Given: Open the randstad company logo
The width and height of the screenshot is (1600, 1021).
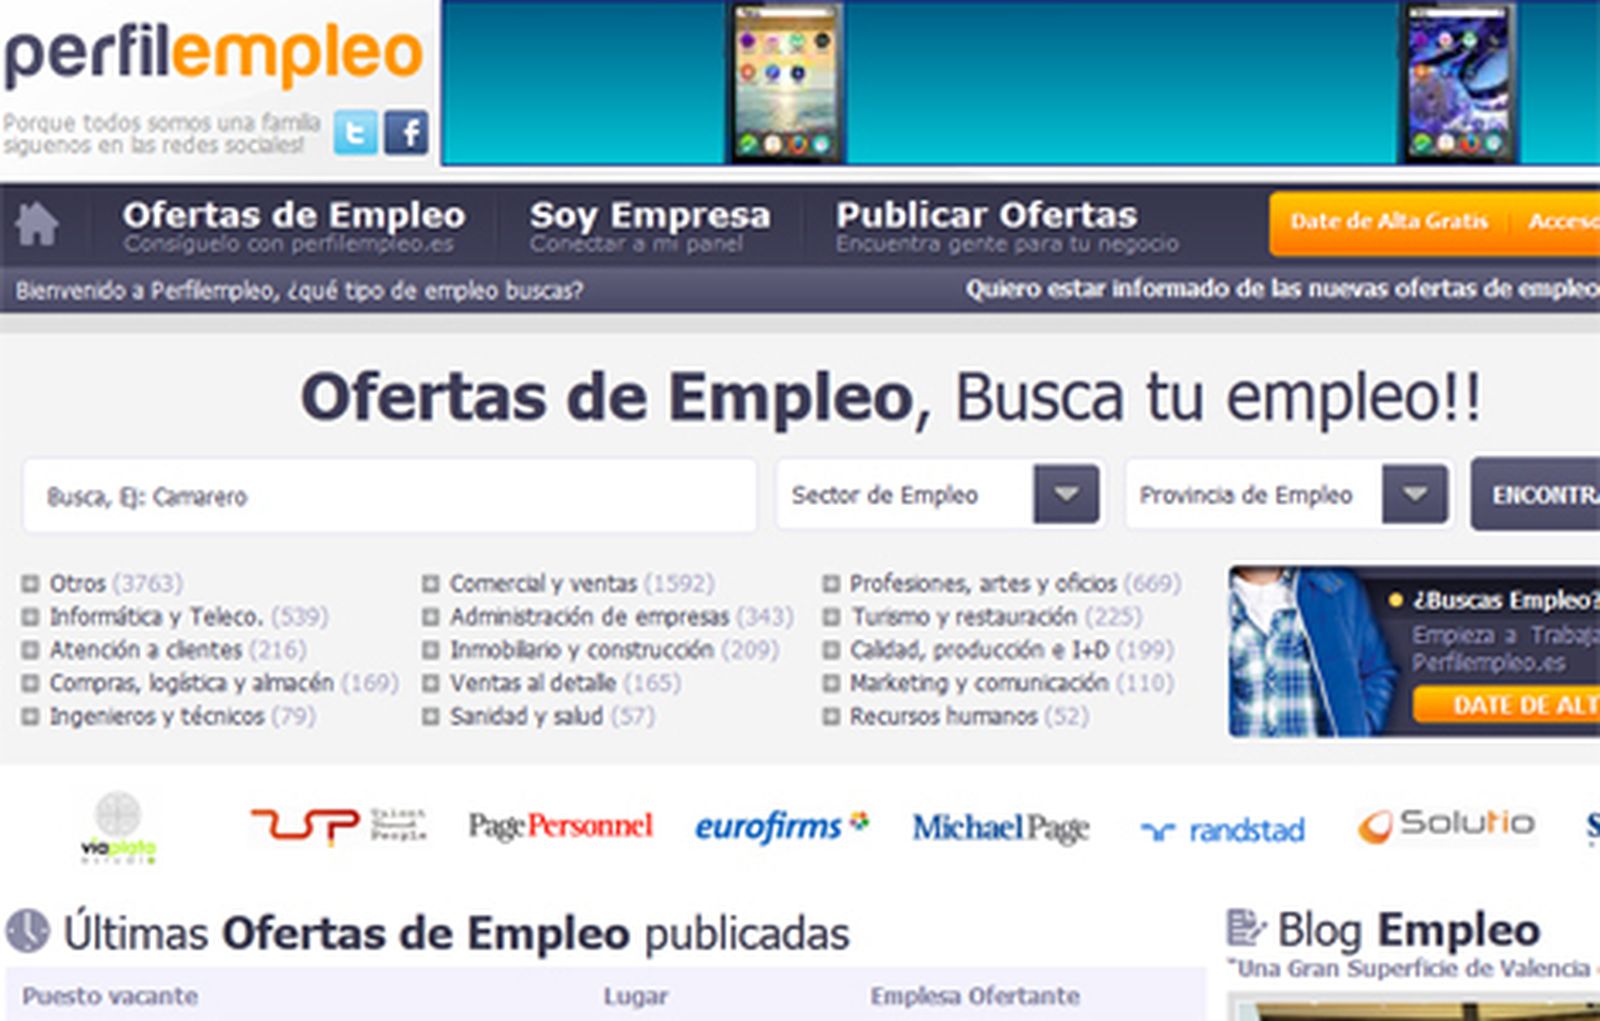Looking at the screenshot, I should 1223,830.
